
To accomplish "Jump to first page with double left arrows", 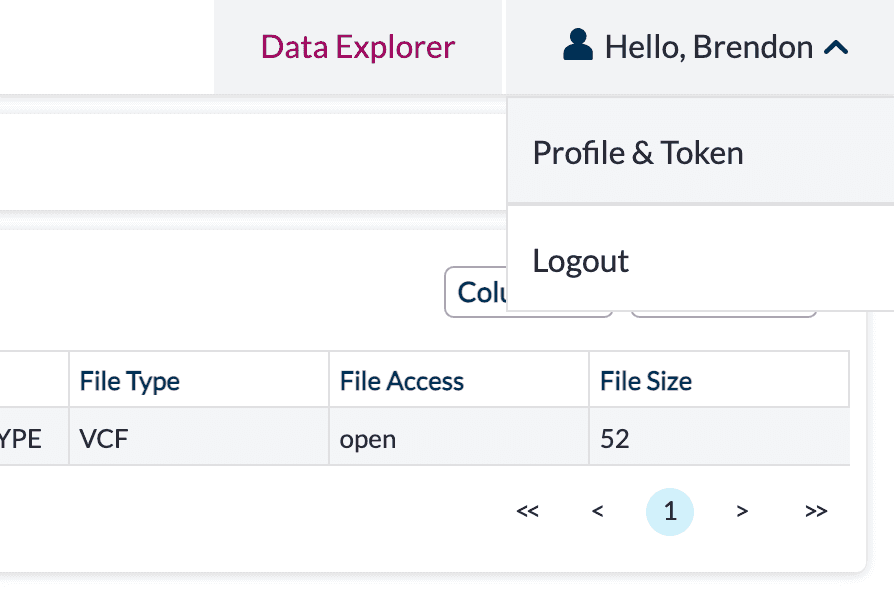I will click(x=527, y=511).
